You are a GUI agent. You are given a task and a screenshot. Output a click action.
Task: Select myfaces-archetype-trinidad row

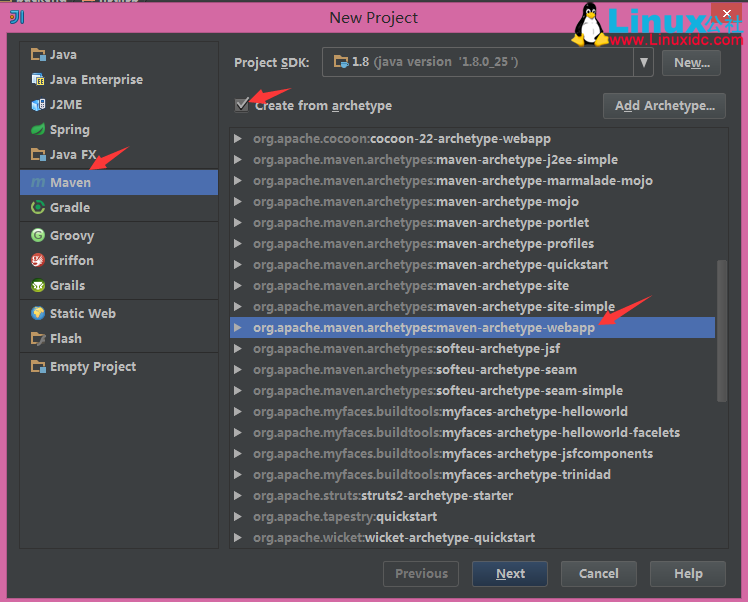pos(472,475)
